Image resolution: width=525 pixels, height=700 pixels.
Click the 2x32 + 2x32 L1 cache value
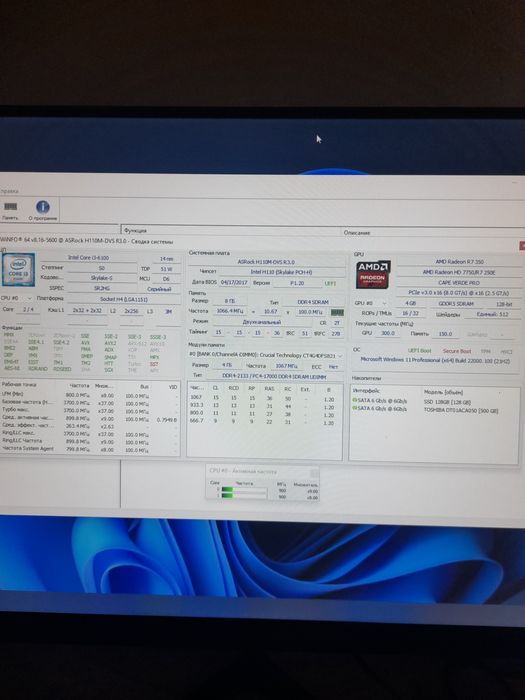(87, 311)
